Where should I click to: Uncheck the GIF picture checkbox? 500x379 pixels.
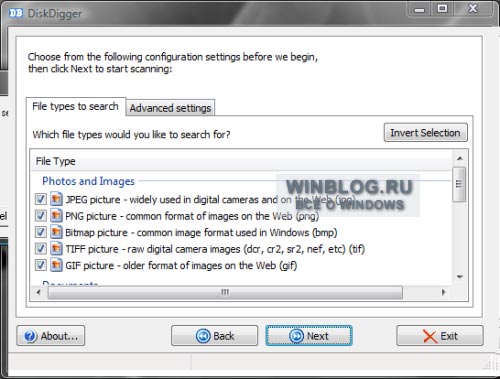41,265
